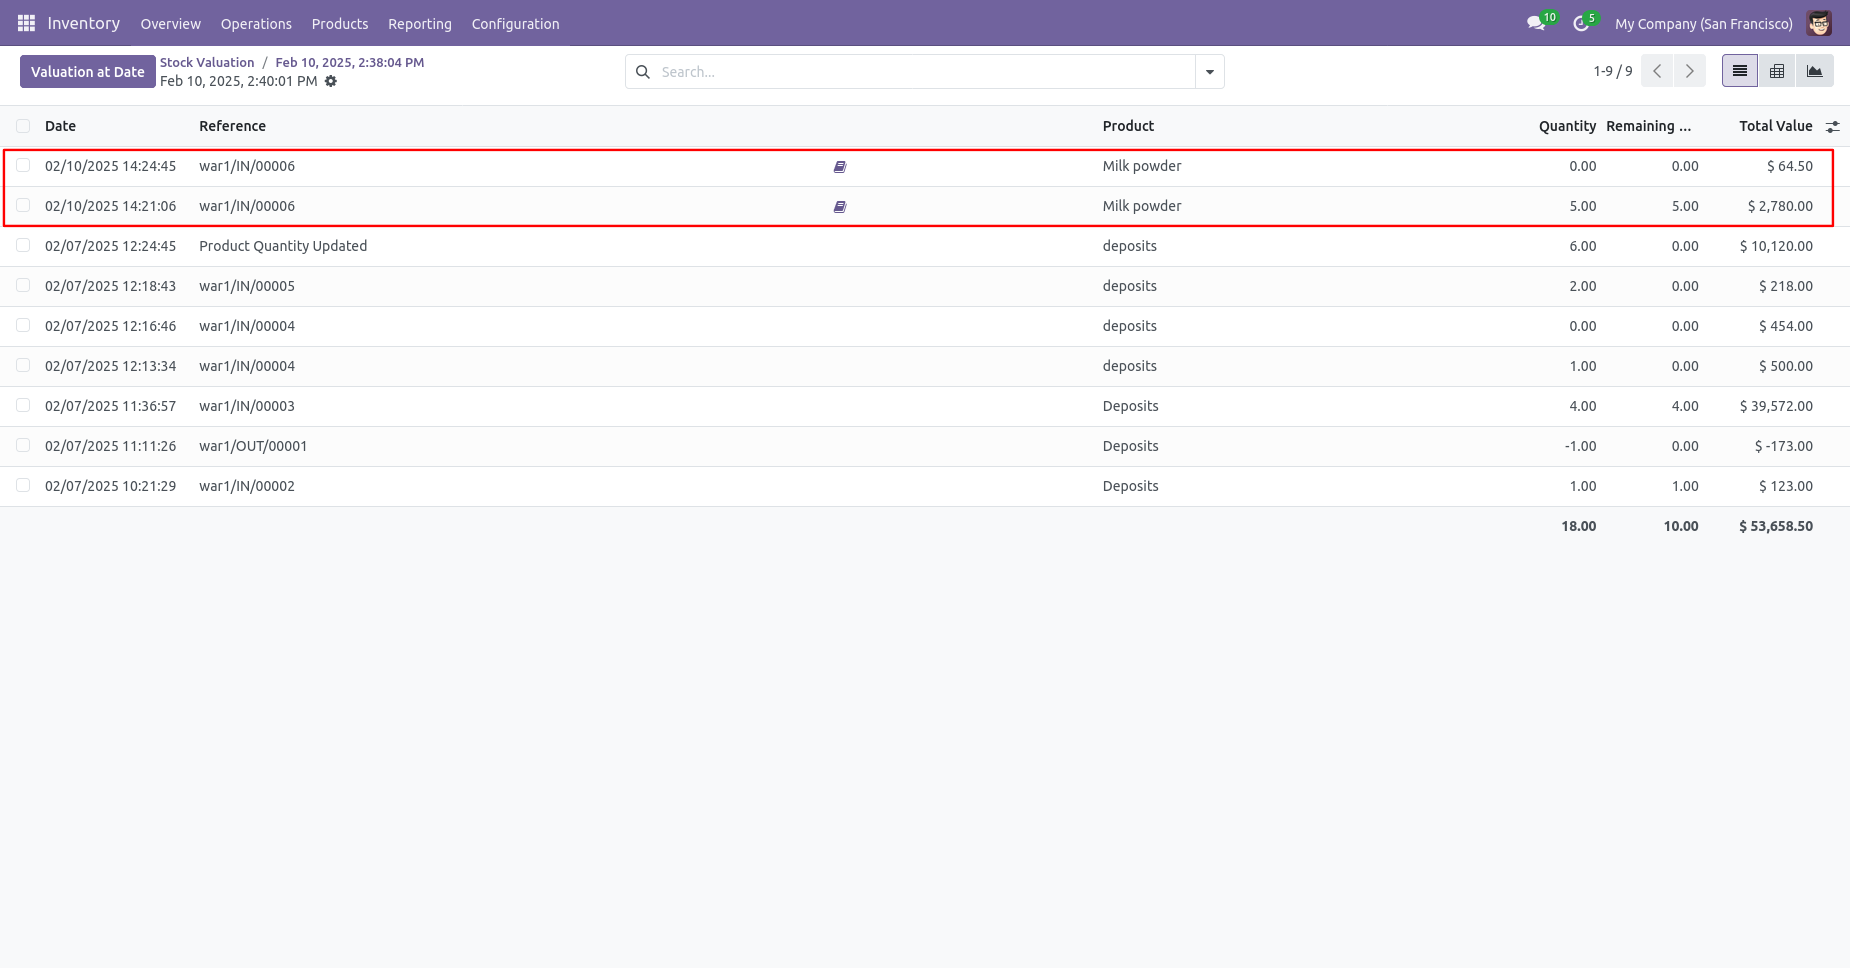The width and height of the screenshot is (1850, 968).
Task: Click into the Search field
Action: (925, 72)
